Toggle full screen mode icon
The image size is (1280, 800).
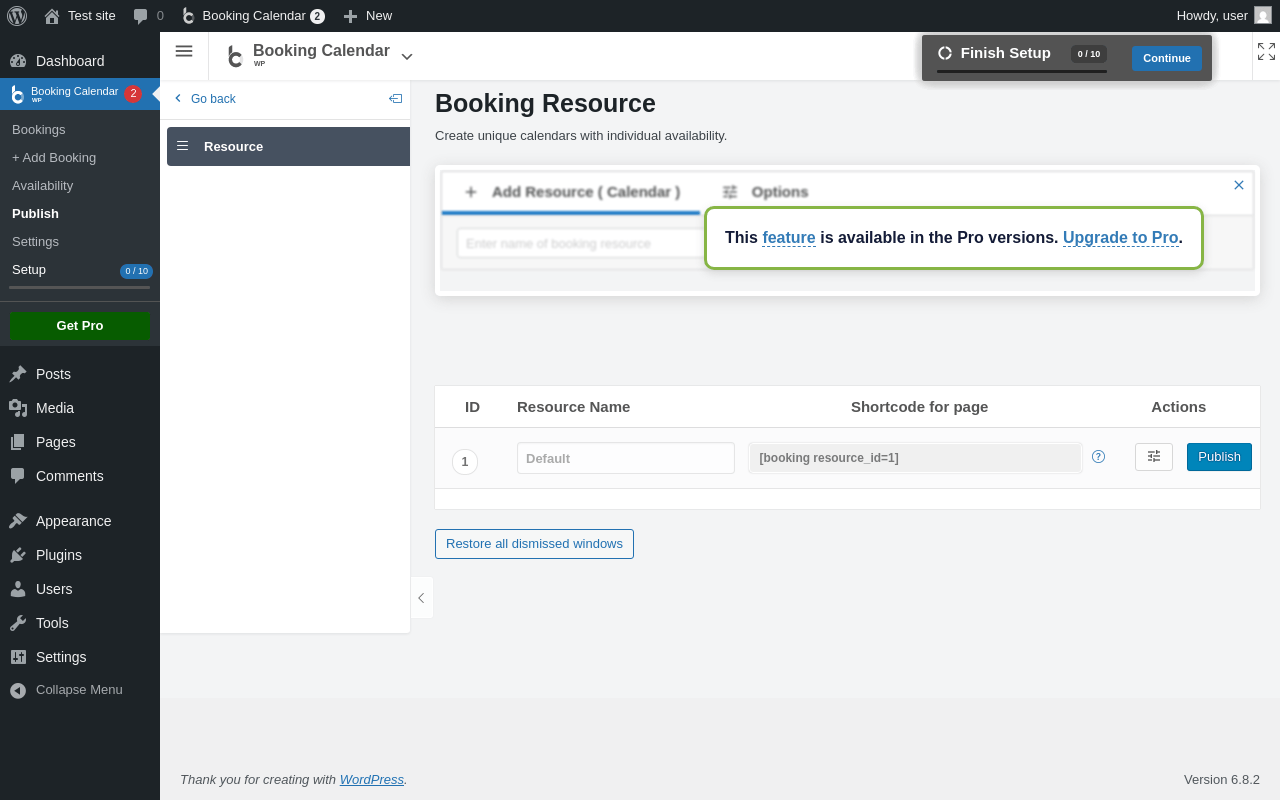point(1267,52)
